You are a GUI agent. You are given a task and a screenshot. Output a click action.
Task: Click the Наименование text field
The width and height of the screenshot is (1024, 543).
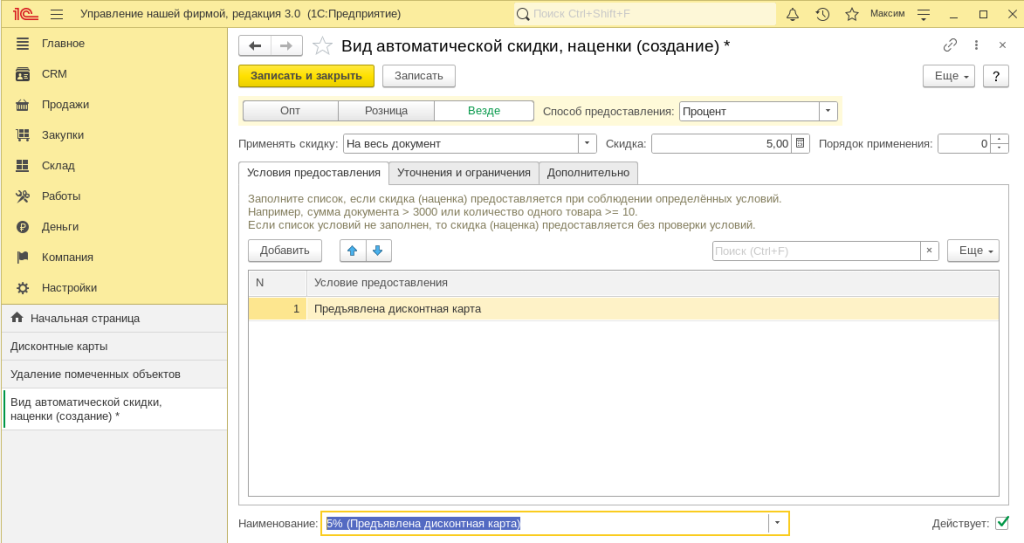(545, 523)
